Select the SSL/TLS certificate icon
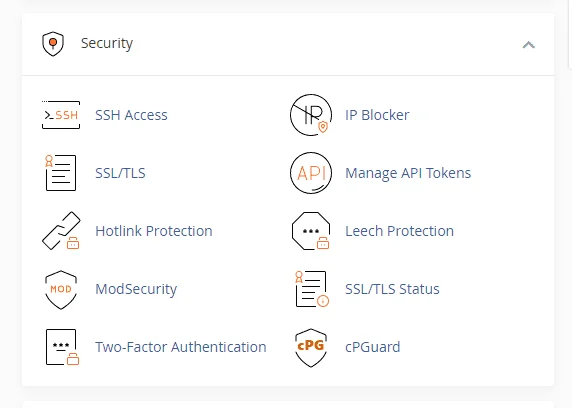 [x=61, y=173]
